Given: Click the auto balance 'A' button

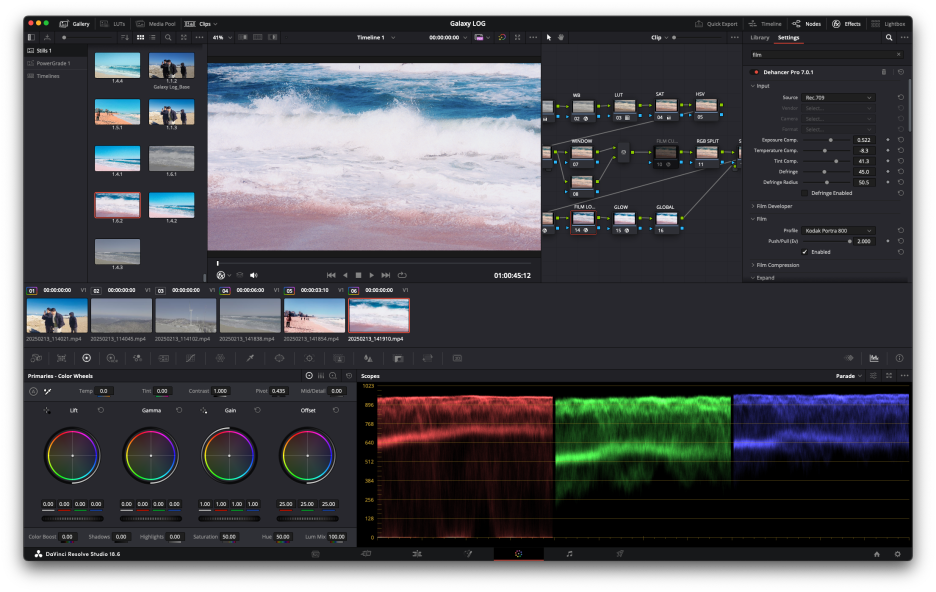Looking at the screenshot, I should click(x=33, y=391).
